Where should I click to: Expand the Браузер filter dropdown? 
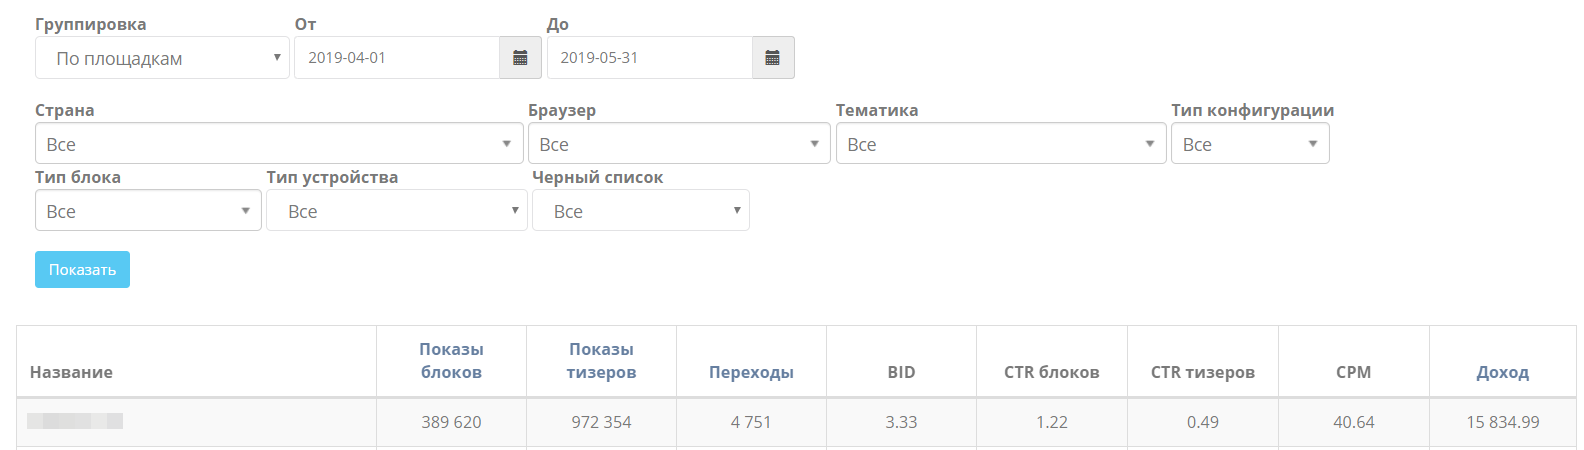click(679, 144)
